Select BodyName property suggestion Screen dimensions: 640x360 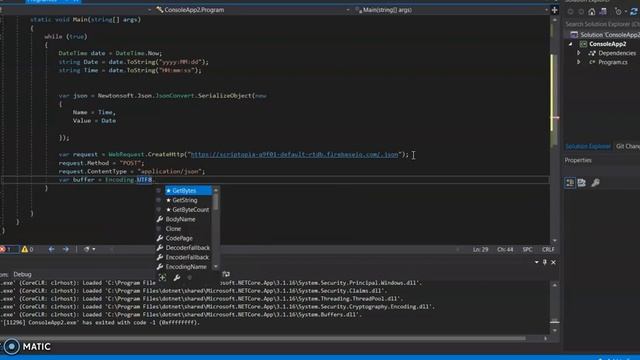180,219
